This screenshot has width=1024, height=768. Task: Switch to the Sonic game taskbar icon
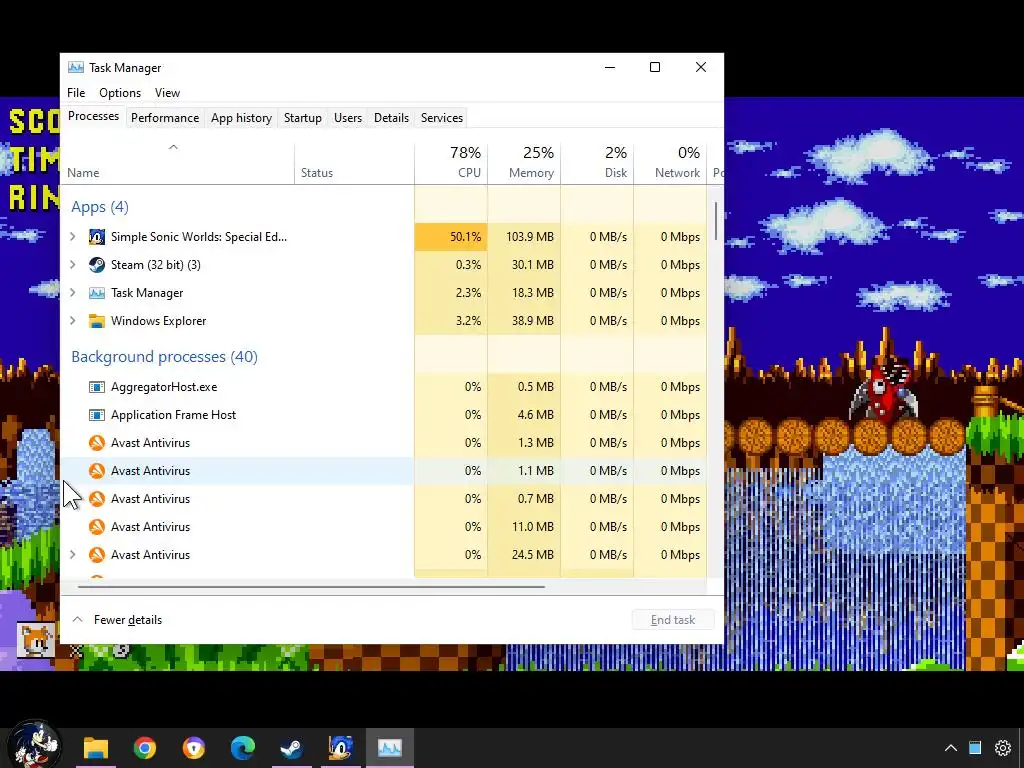340,748
